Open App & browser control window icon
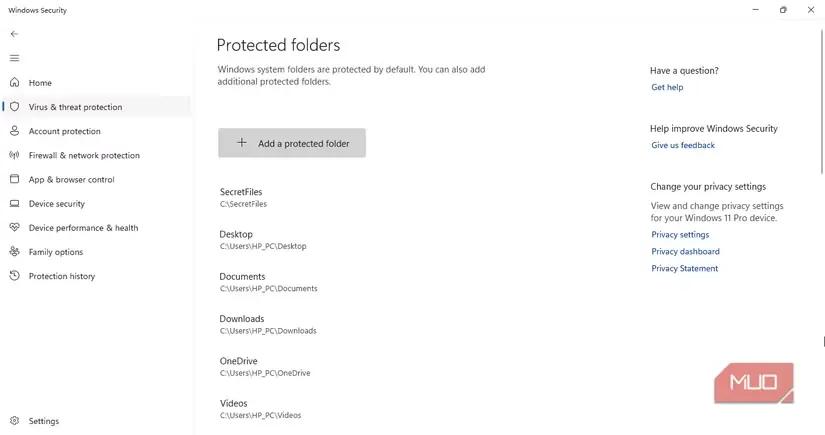Viewport: 825px width, 435px height. click(x=14, y=179)
